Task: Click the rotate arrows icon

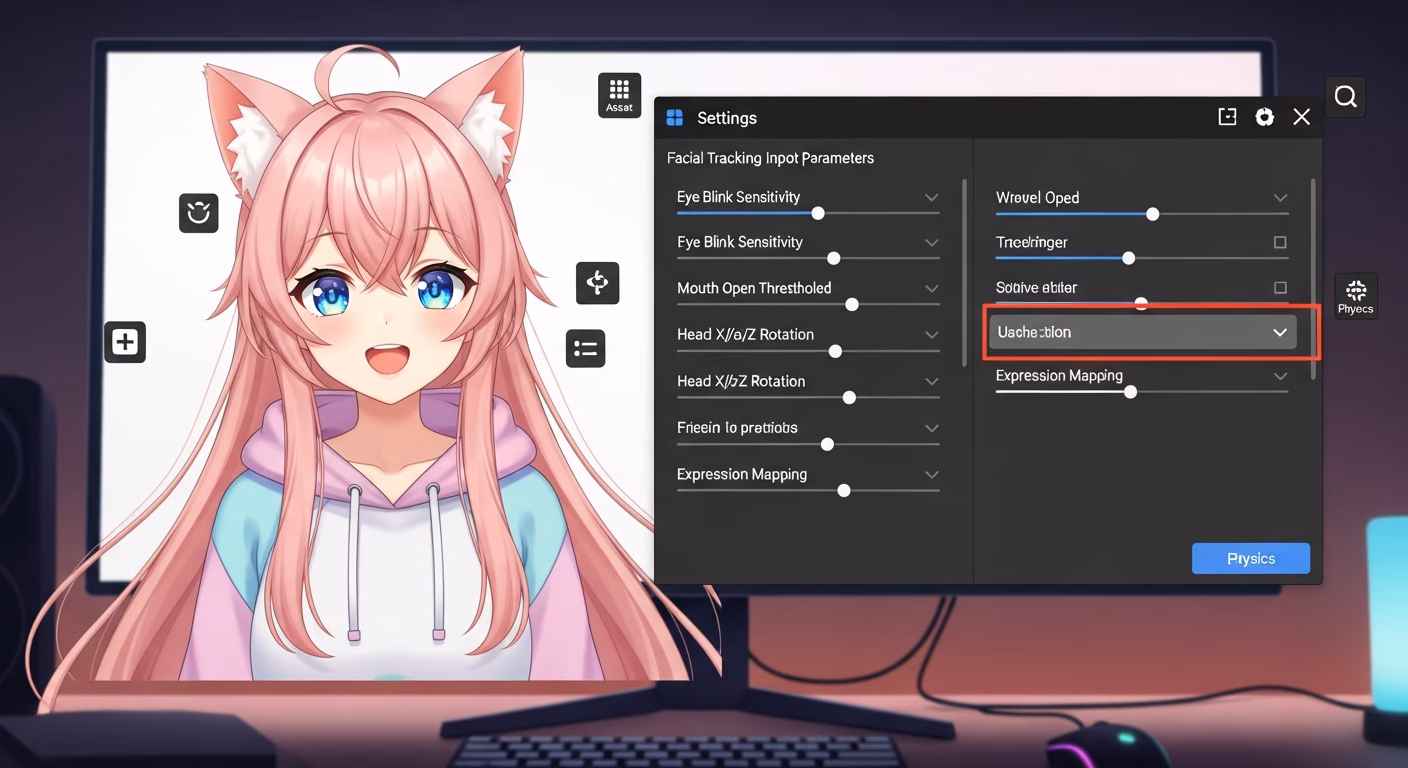Action: [597, 283]
